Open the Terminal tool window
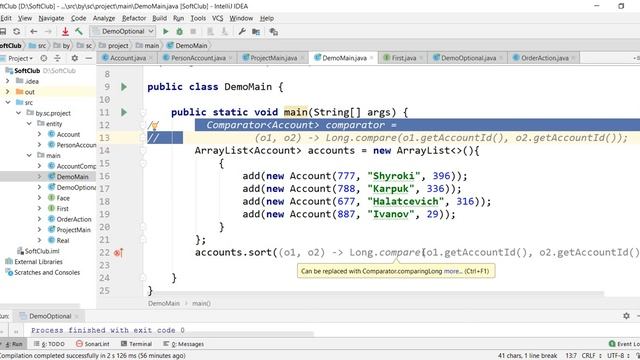The height and width of the screenshot is (360, 640). [136, 344]
